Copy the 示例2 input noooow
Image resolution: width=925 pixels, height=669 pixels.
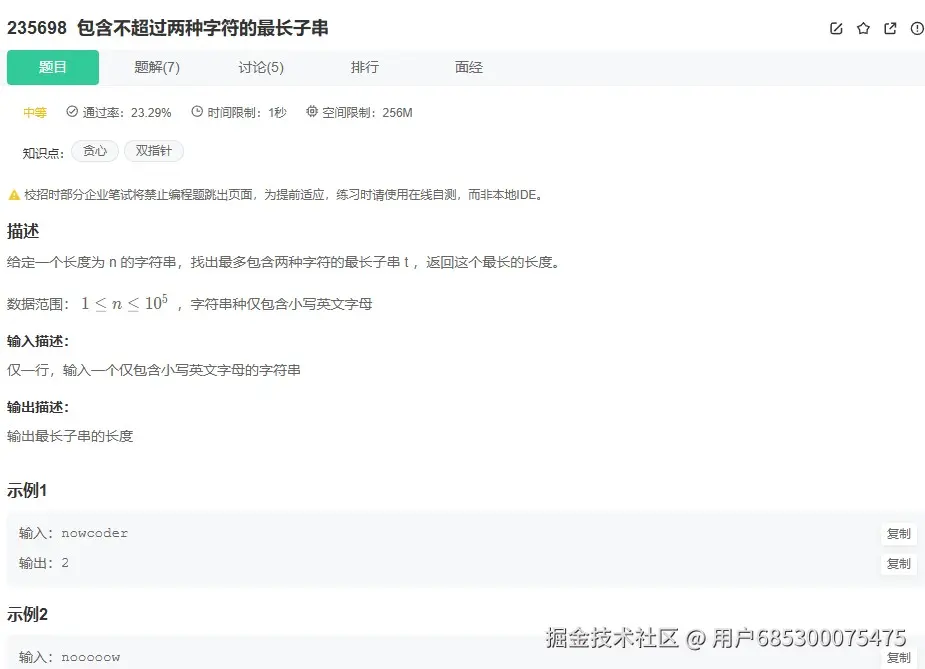897,657
